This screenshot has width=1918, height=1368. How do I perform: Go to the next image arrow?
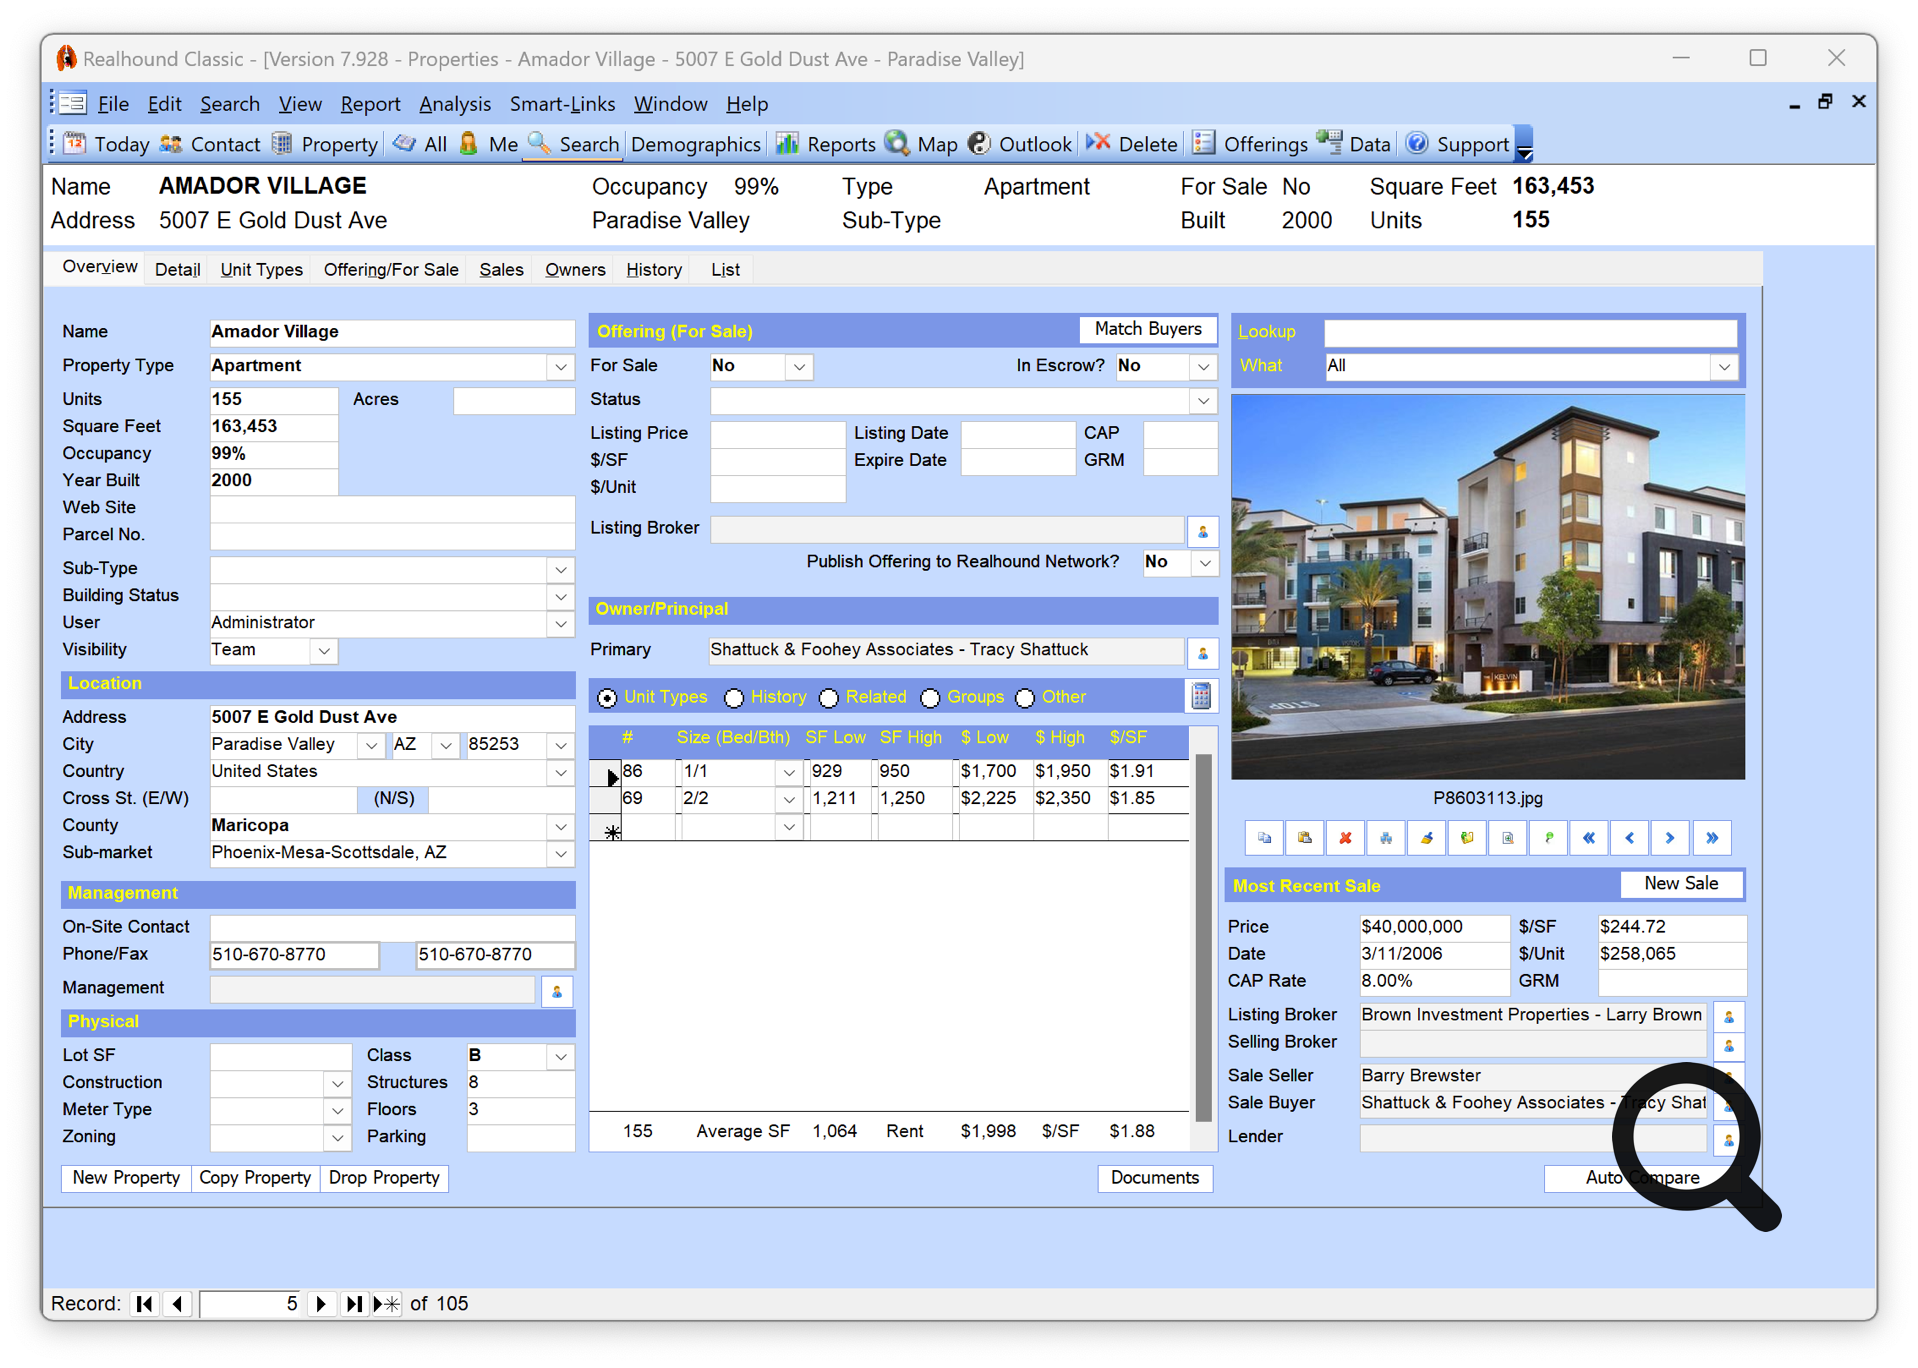pos(1670,838)
